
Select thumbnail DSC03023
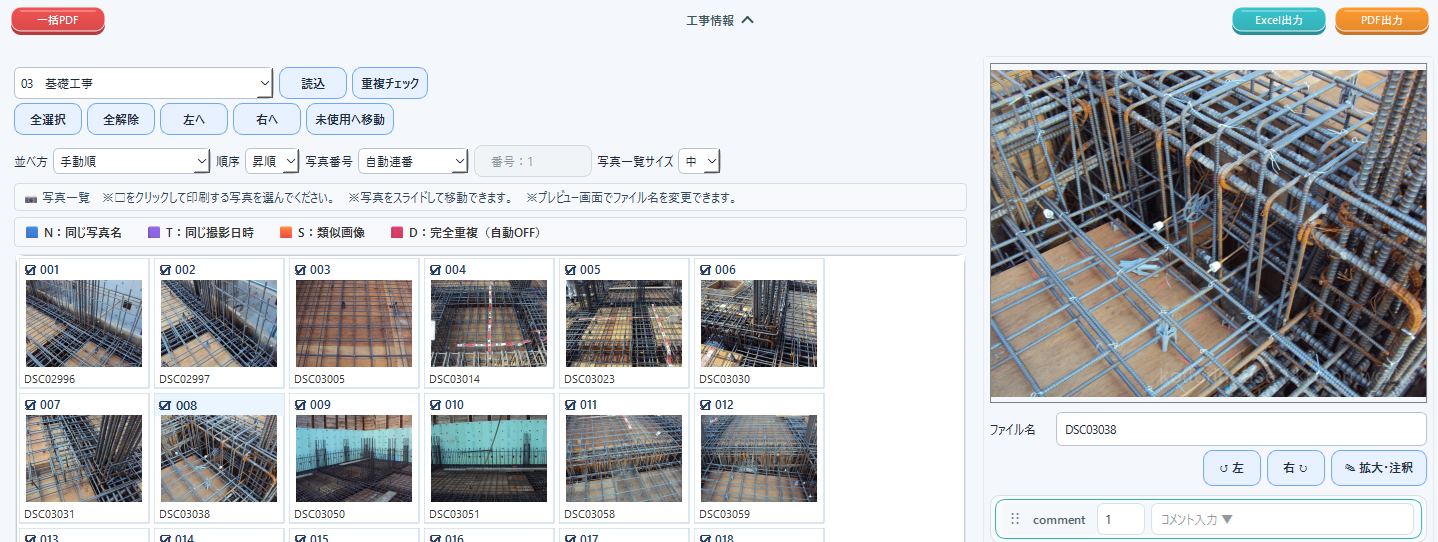624,323
